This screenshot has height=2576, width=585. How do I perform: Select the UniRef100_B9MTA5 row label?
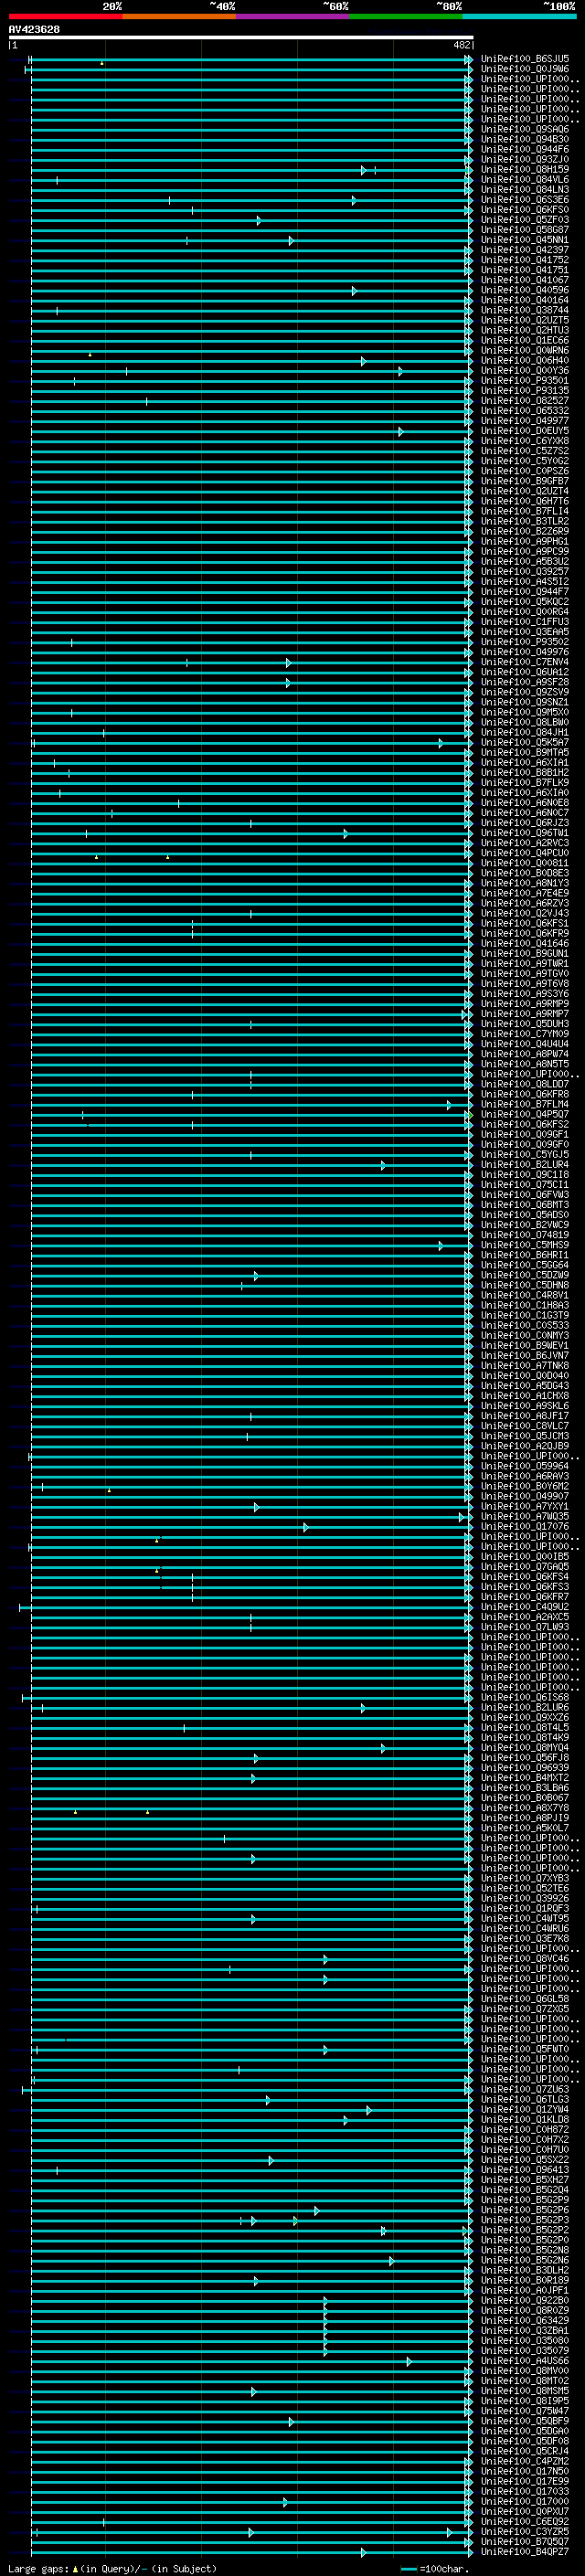click(525, 752)
